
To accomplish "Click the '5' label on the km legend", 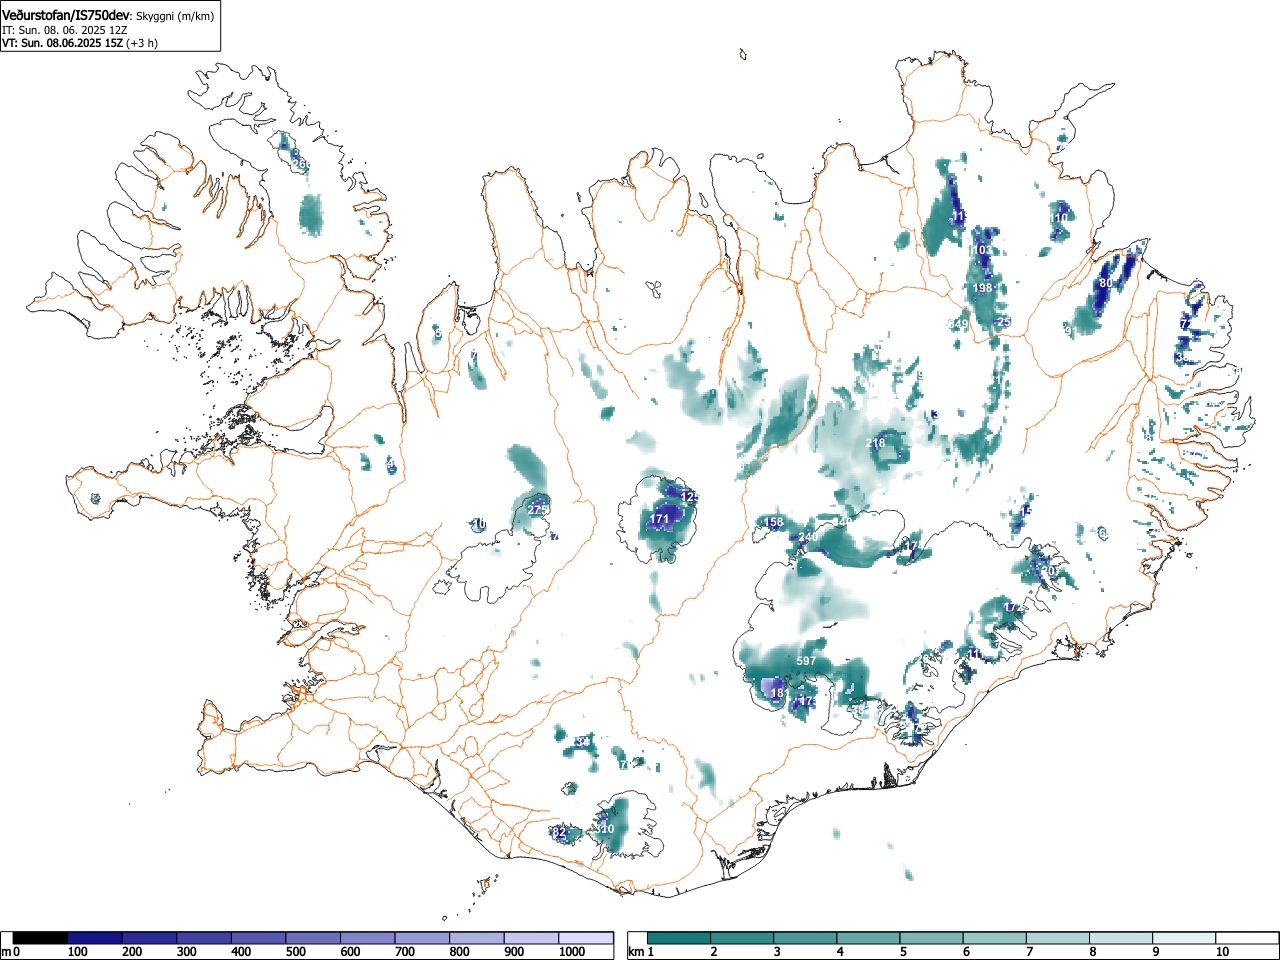I will tap(902, 952).
